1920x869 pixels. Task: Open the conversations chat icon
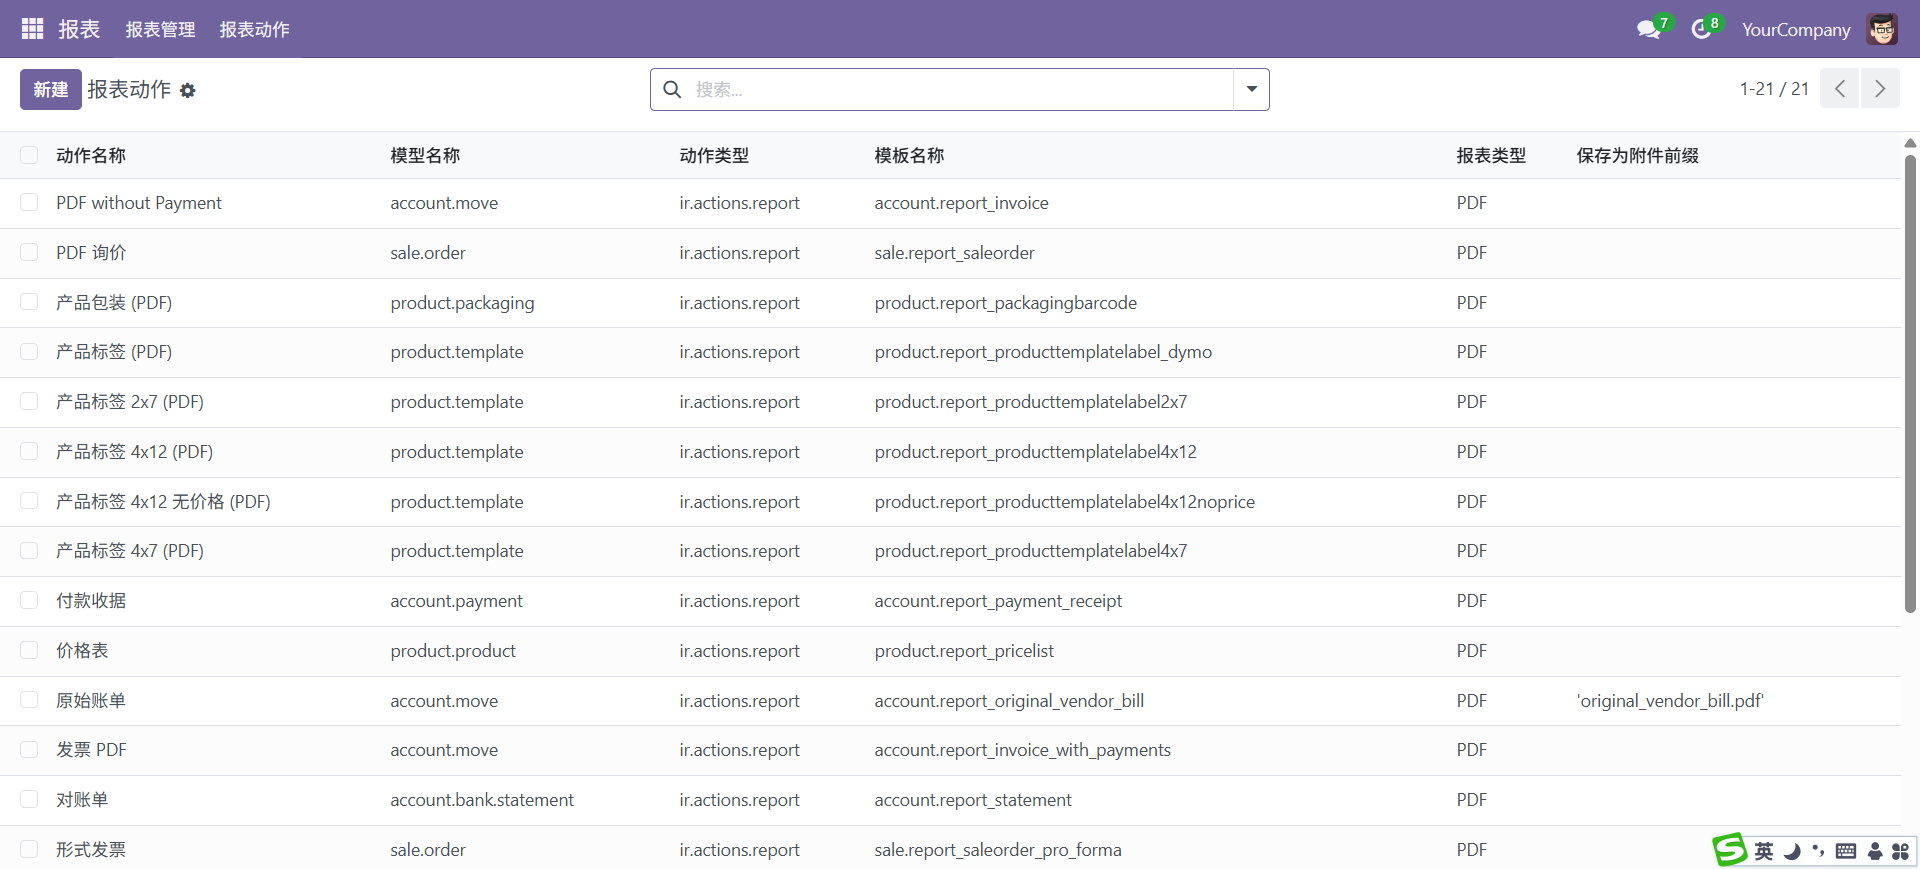(x=1648, y=30)
